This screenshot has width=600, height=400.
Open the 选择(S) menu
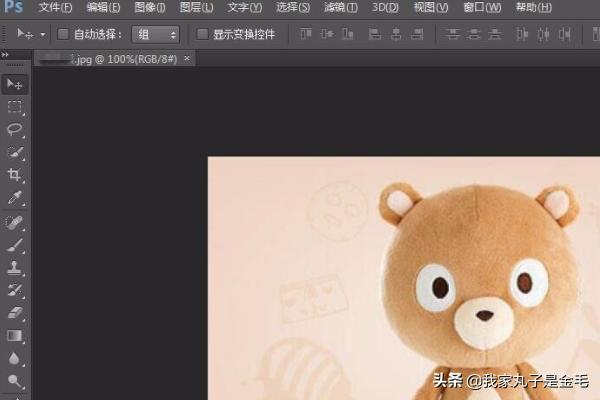tap(293, 7)
